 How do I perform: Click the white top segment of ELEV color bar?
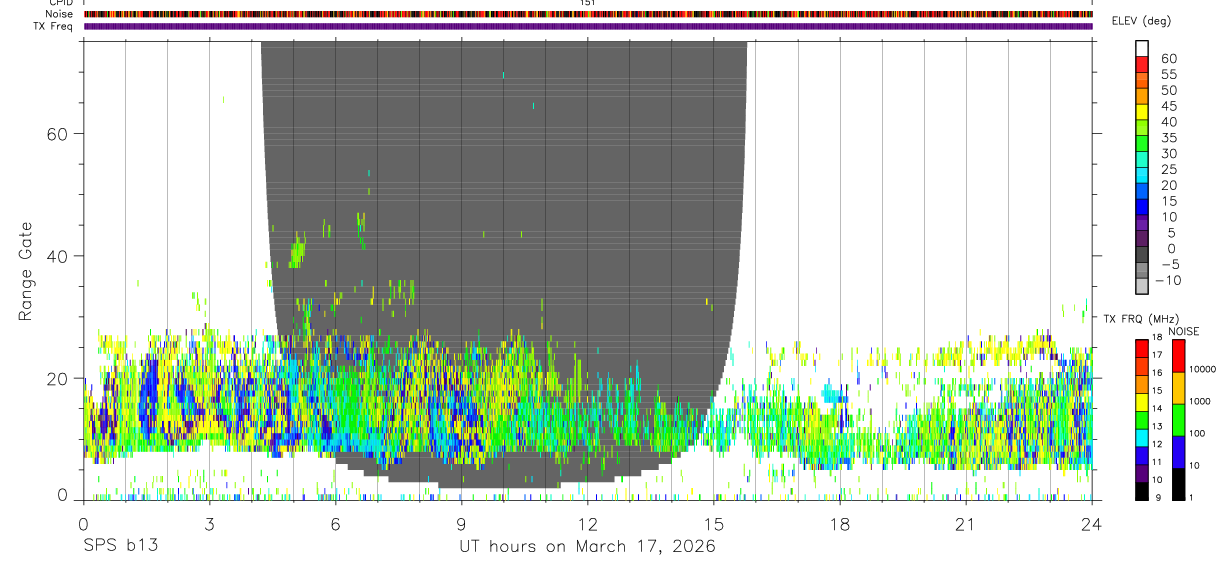tap(1142, 46)
